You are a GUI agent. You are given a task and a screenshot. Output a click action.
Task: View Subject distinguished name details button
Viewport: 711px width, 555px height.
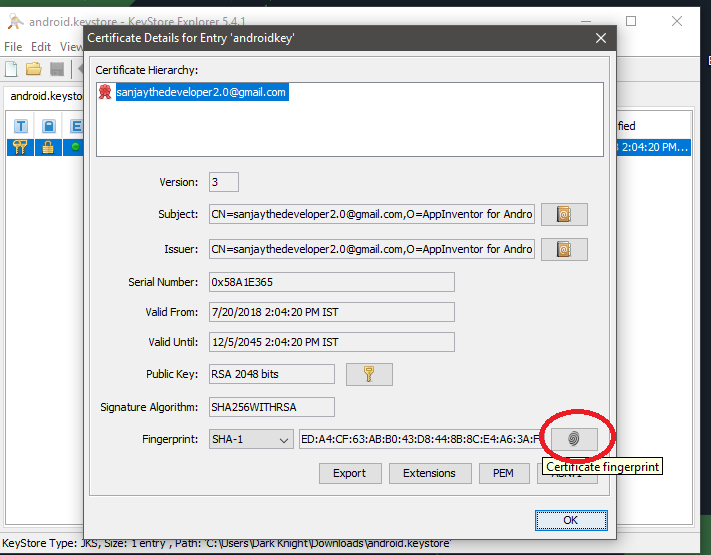click(x=564, y=214)
